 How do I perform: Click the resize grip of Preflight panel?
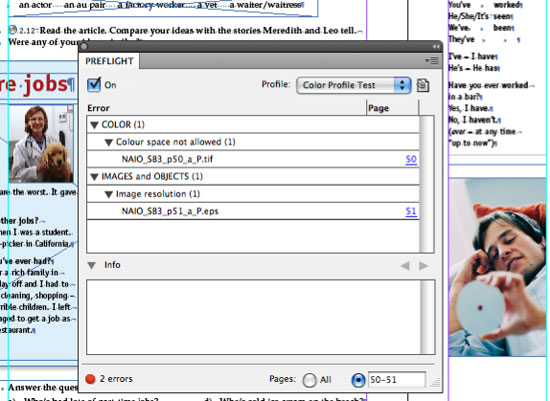435,382
